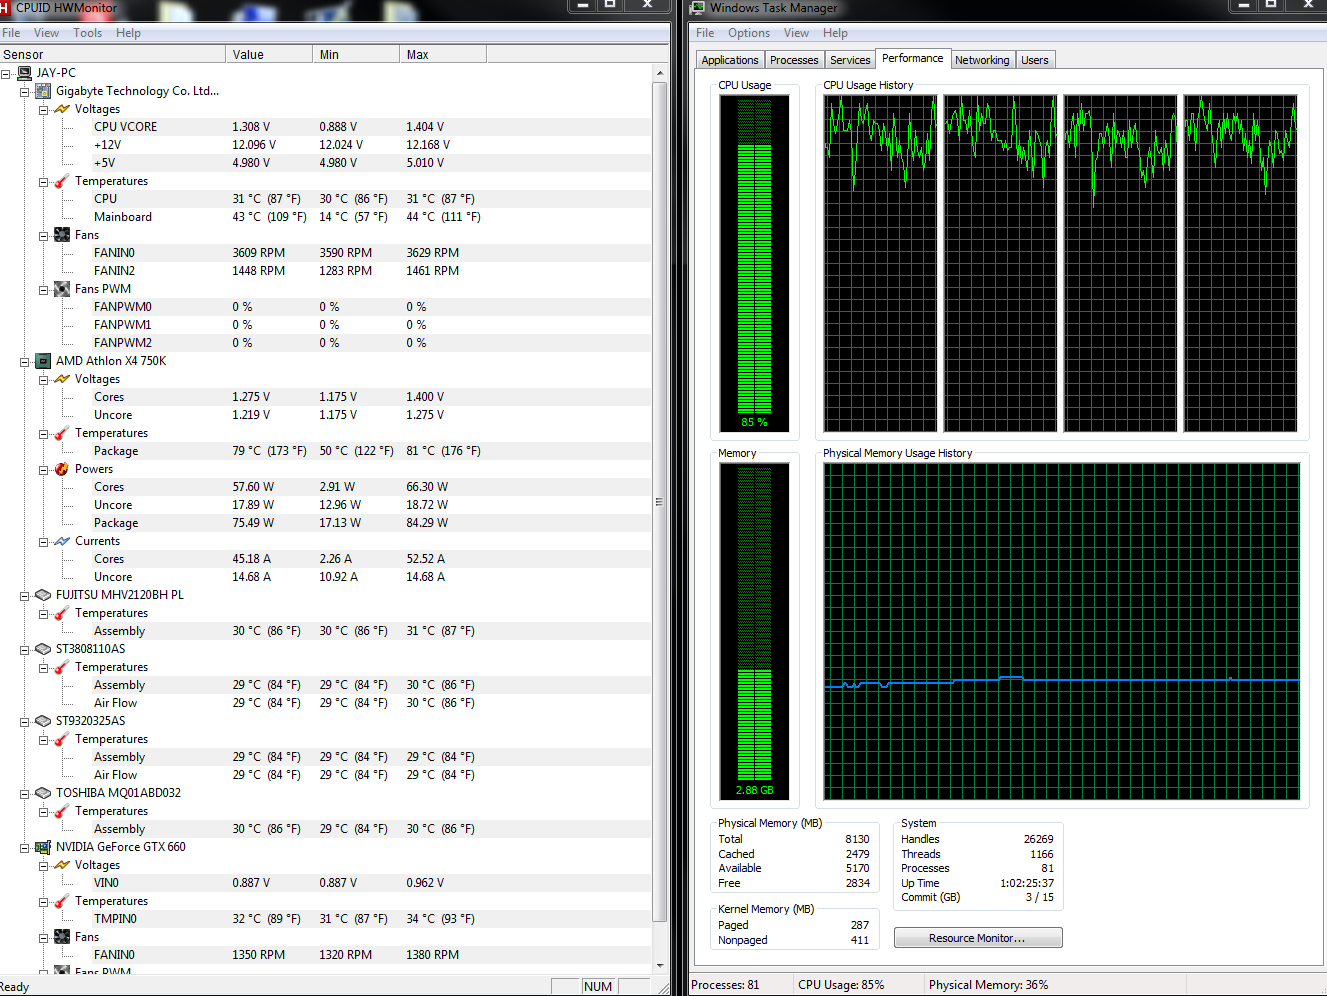Screen dimensions: 1327x996
Task: Click the NVIDIA GeForce GTX 660 card icon
Action: click(x=43, y=847)
